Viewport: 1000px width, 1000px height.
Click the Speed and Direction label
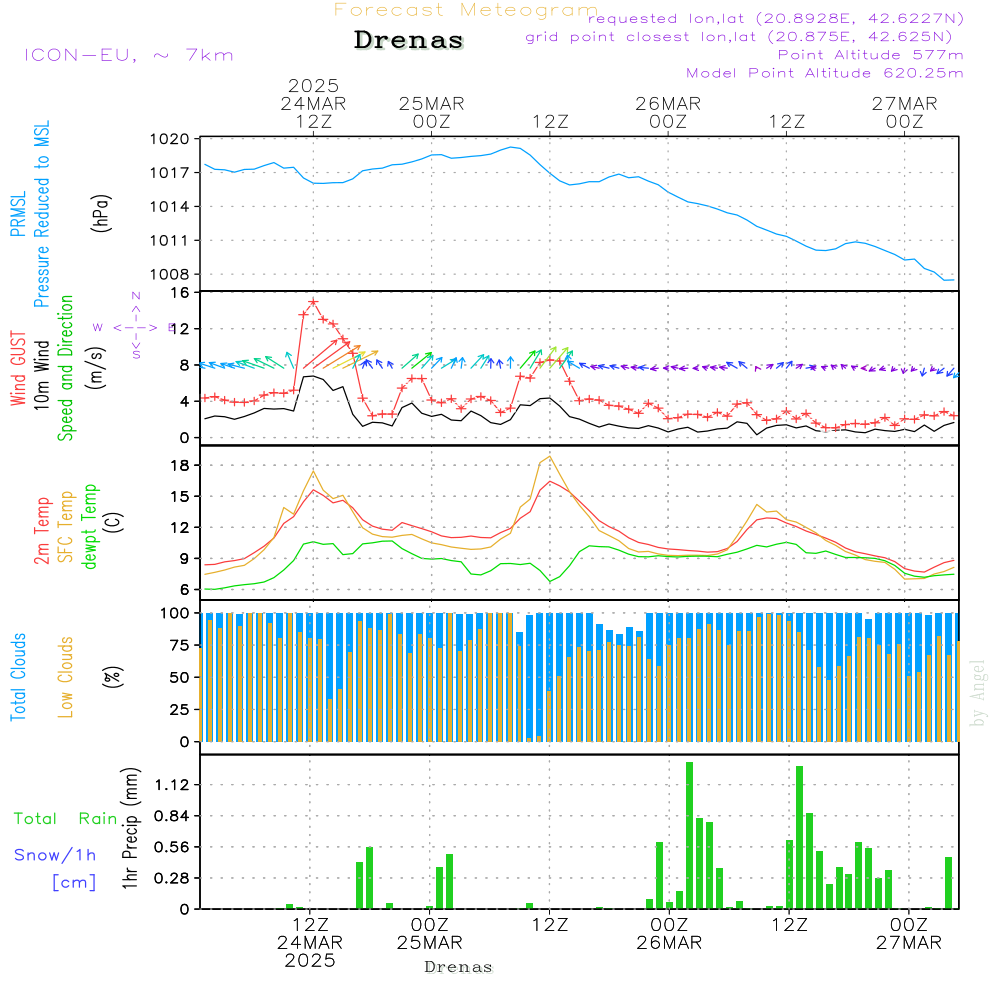[x=65, y=368]
